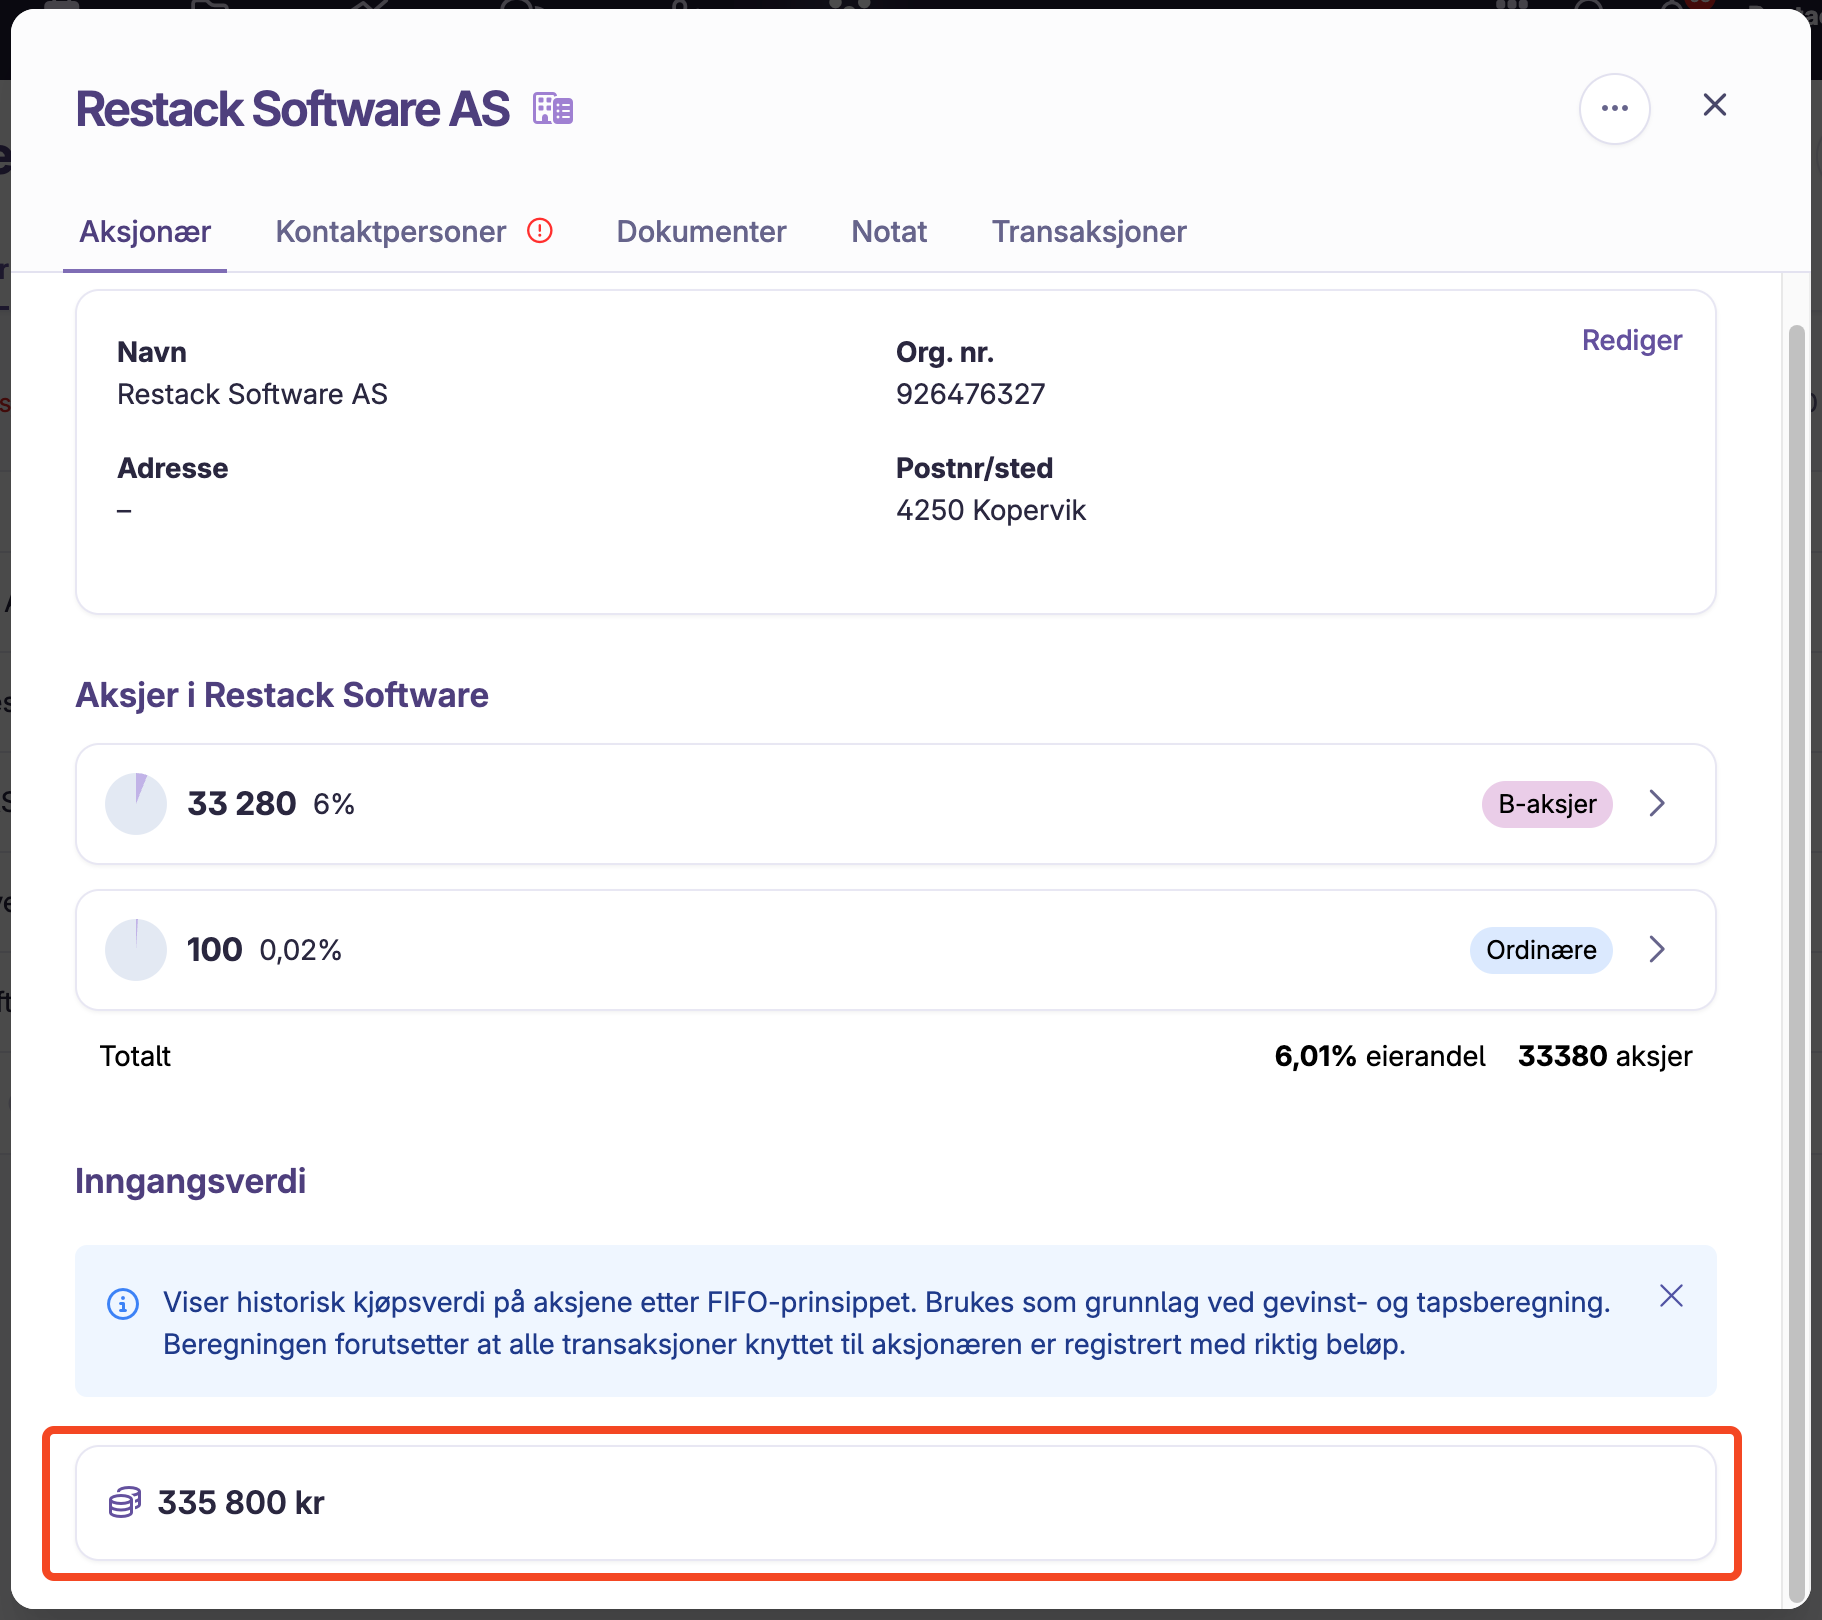1822x1620 pixels.
Task: Click the Aksjer i Restack Software heading
Action: [282, 695]
